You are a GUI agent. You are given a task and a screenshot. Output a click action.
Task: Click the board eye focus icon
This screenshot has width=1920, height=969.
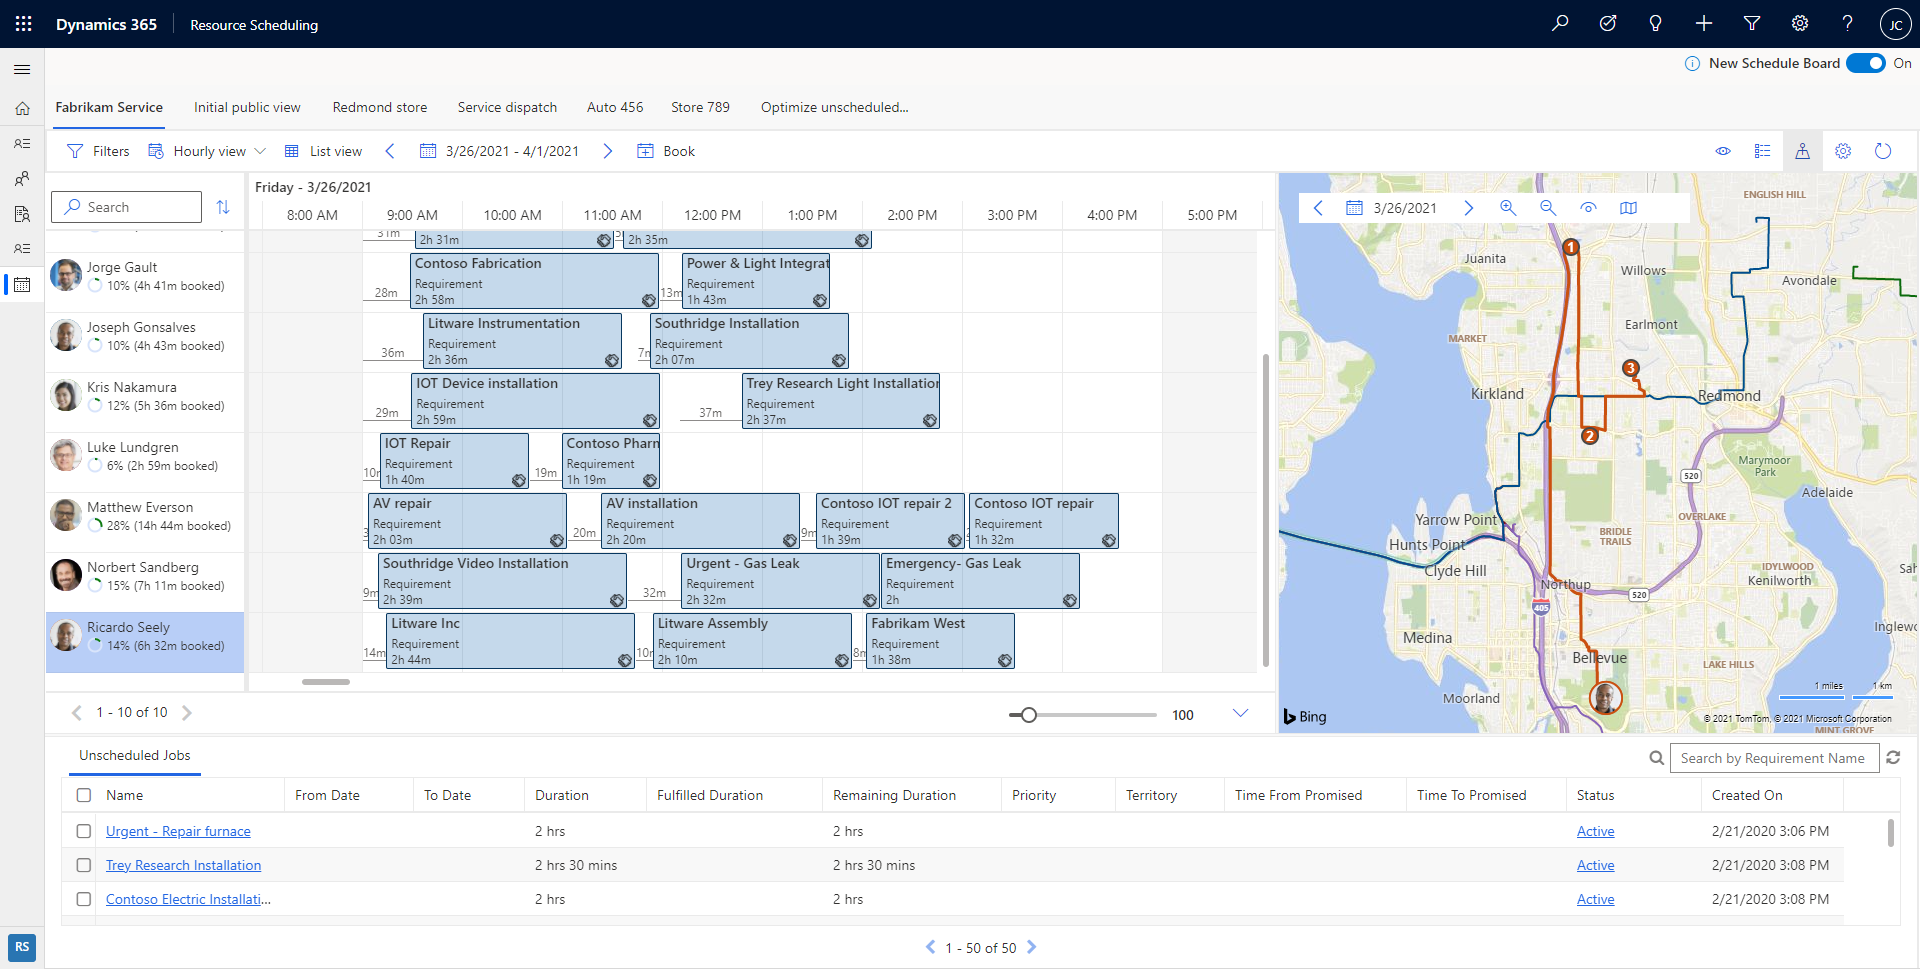tap(1723, 151)
